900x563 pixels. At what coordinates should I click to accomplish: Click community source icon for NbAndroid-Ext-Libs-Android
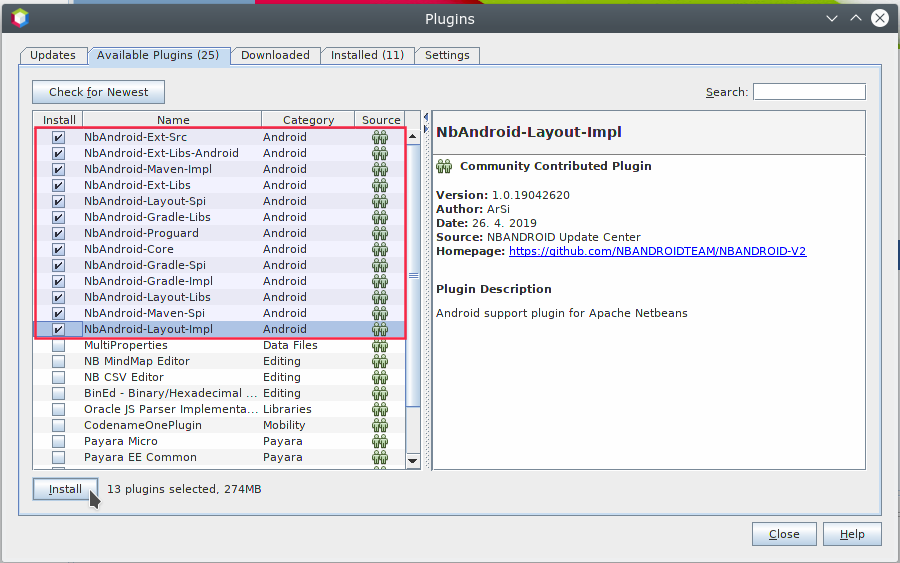tap(379, 153)
